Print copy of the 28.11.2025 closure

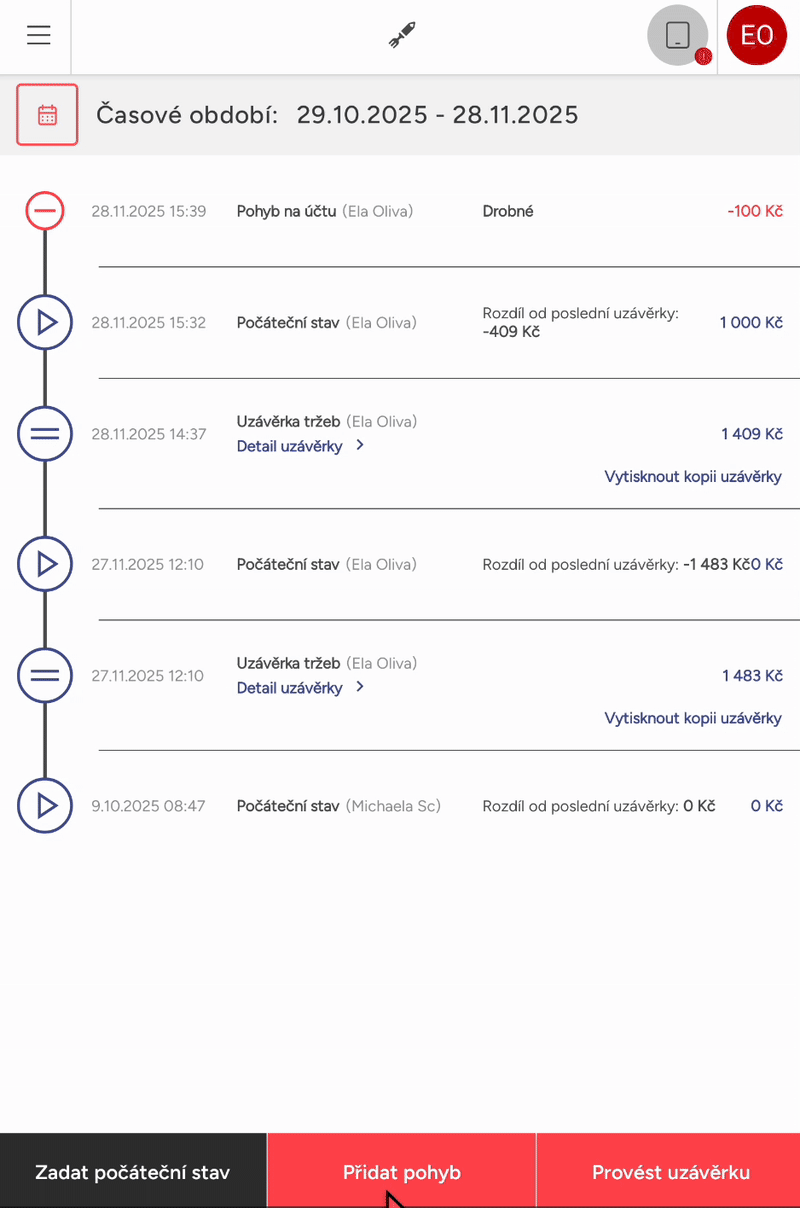click(693, 477)
